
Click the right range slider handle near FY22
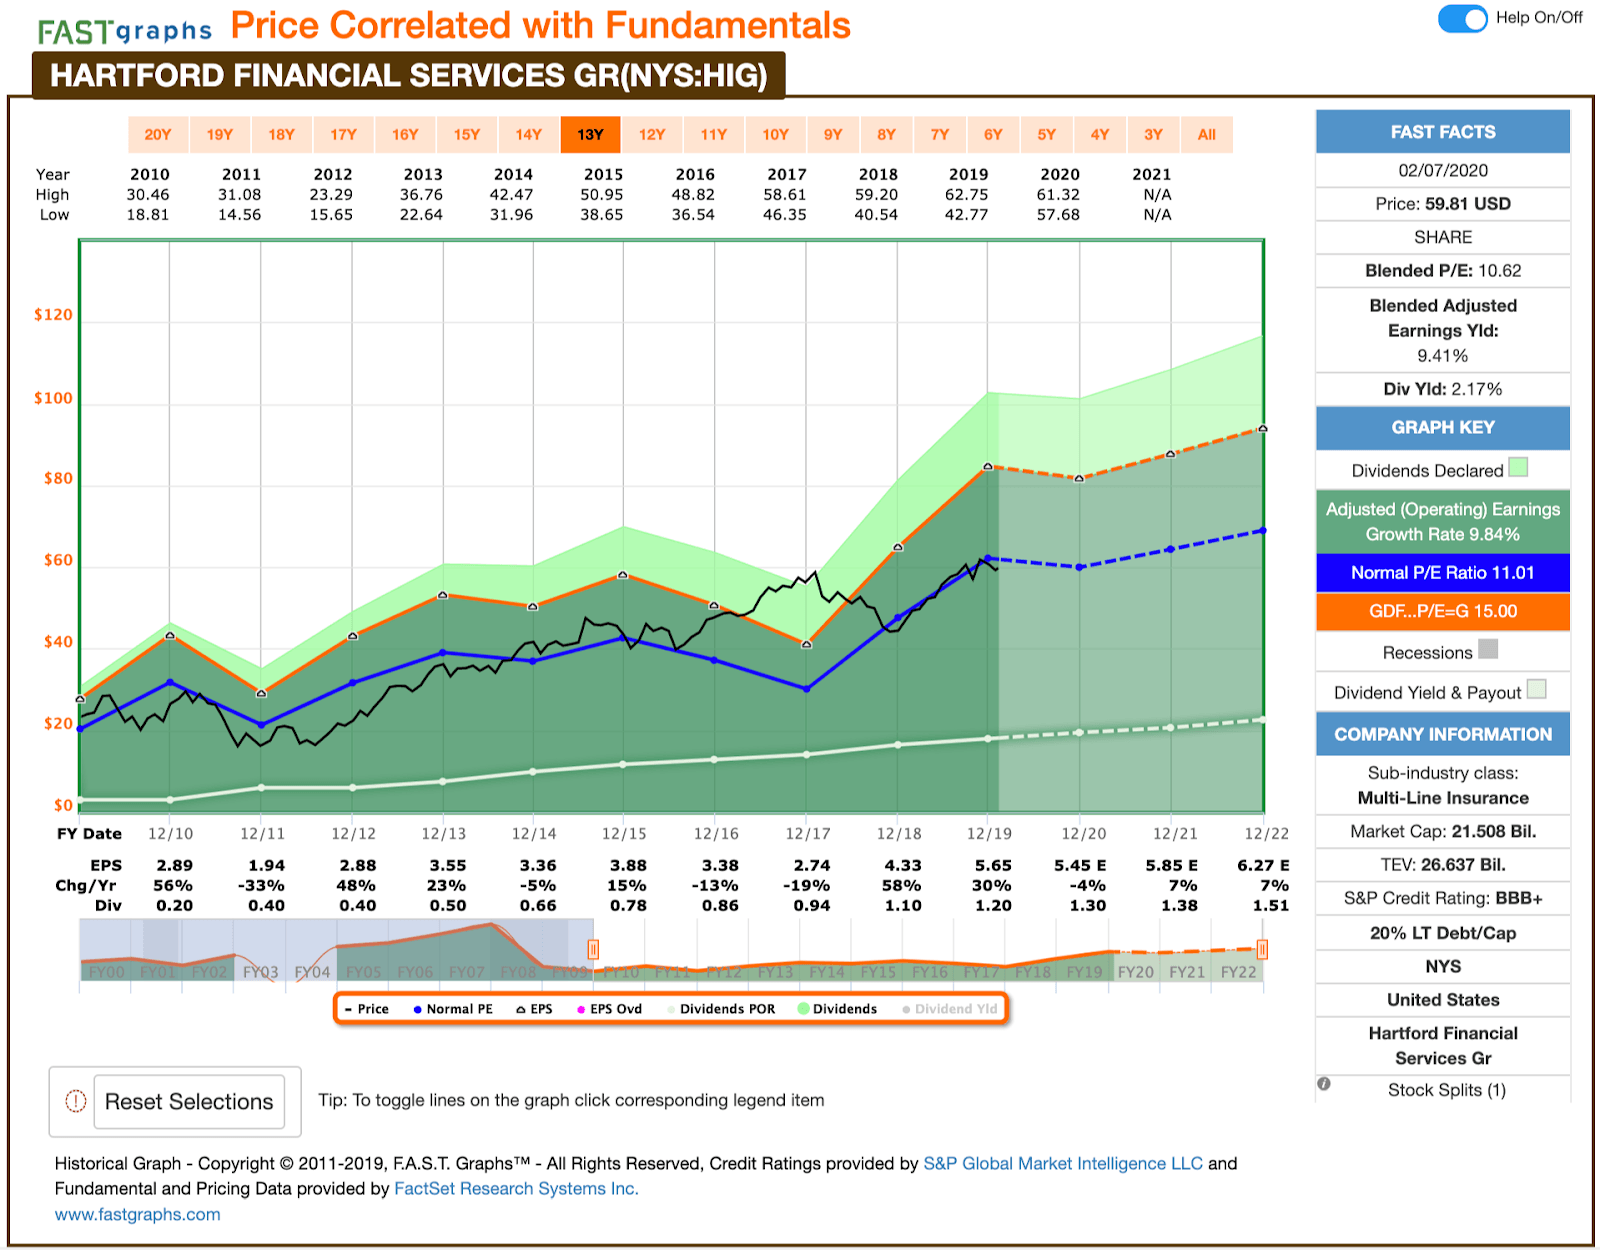click(x=1263, y=950)
